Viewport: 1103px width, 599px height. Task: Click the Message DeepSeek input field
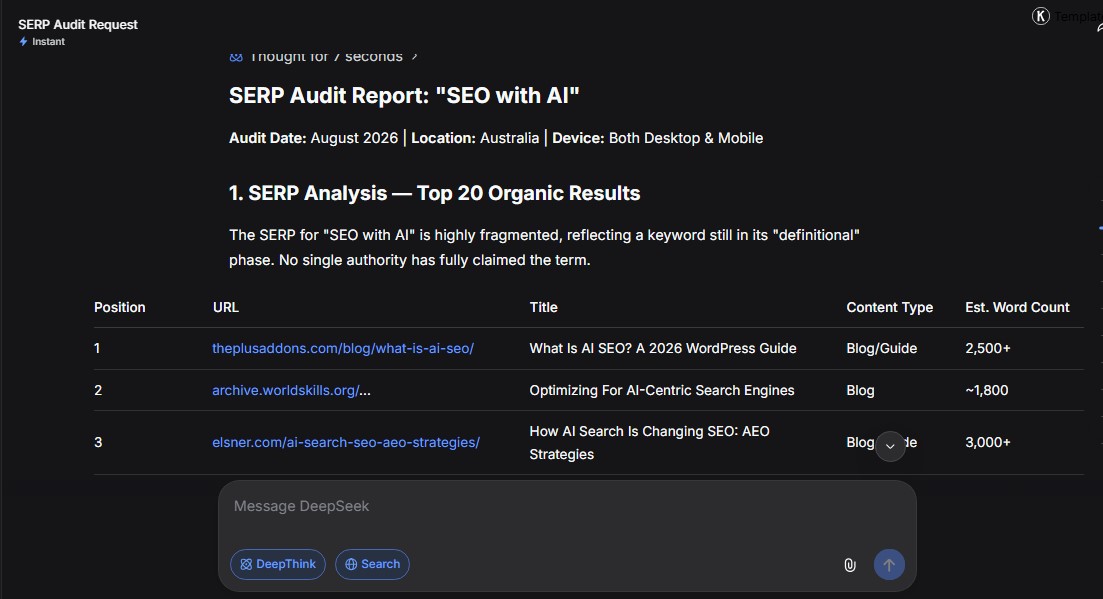tap(567, 506)
